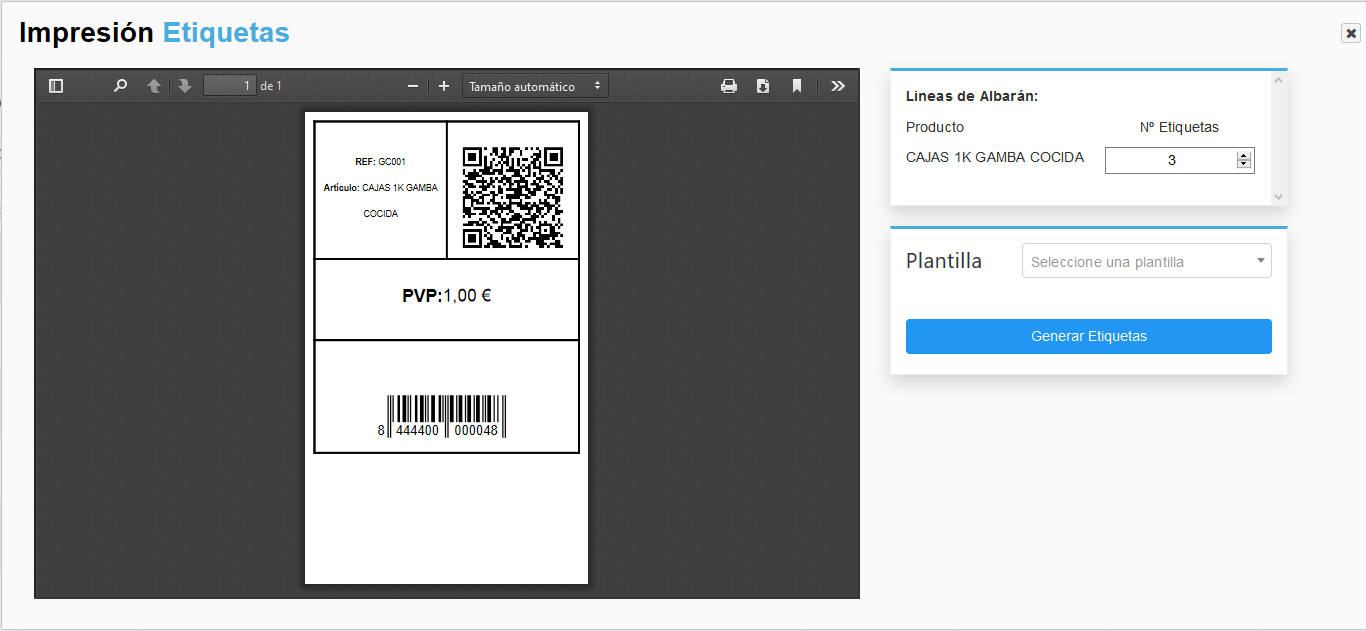The height and width of the screenshot is (631, 1366).
Task: Close the Impresión Etiquetas dialog
Action: [x=1351, y=33]
